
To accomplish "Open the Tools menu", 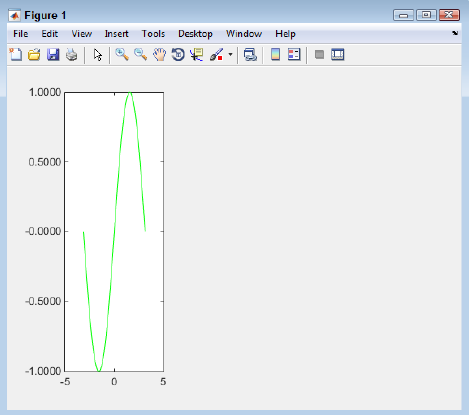I will (153, 34).
